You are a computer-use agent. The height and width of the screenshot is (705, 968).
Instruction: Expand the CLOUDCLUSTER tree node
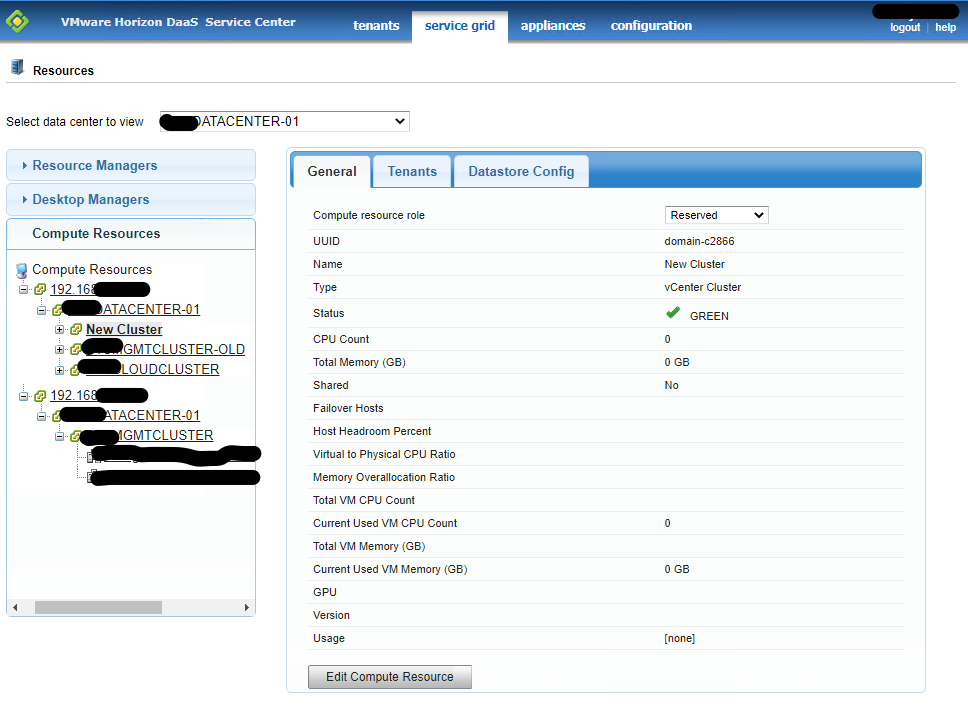(59, 370)
